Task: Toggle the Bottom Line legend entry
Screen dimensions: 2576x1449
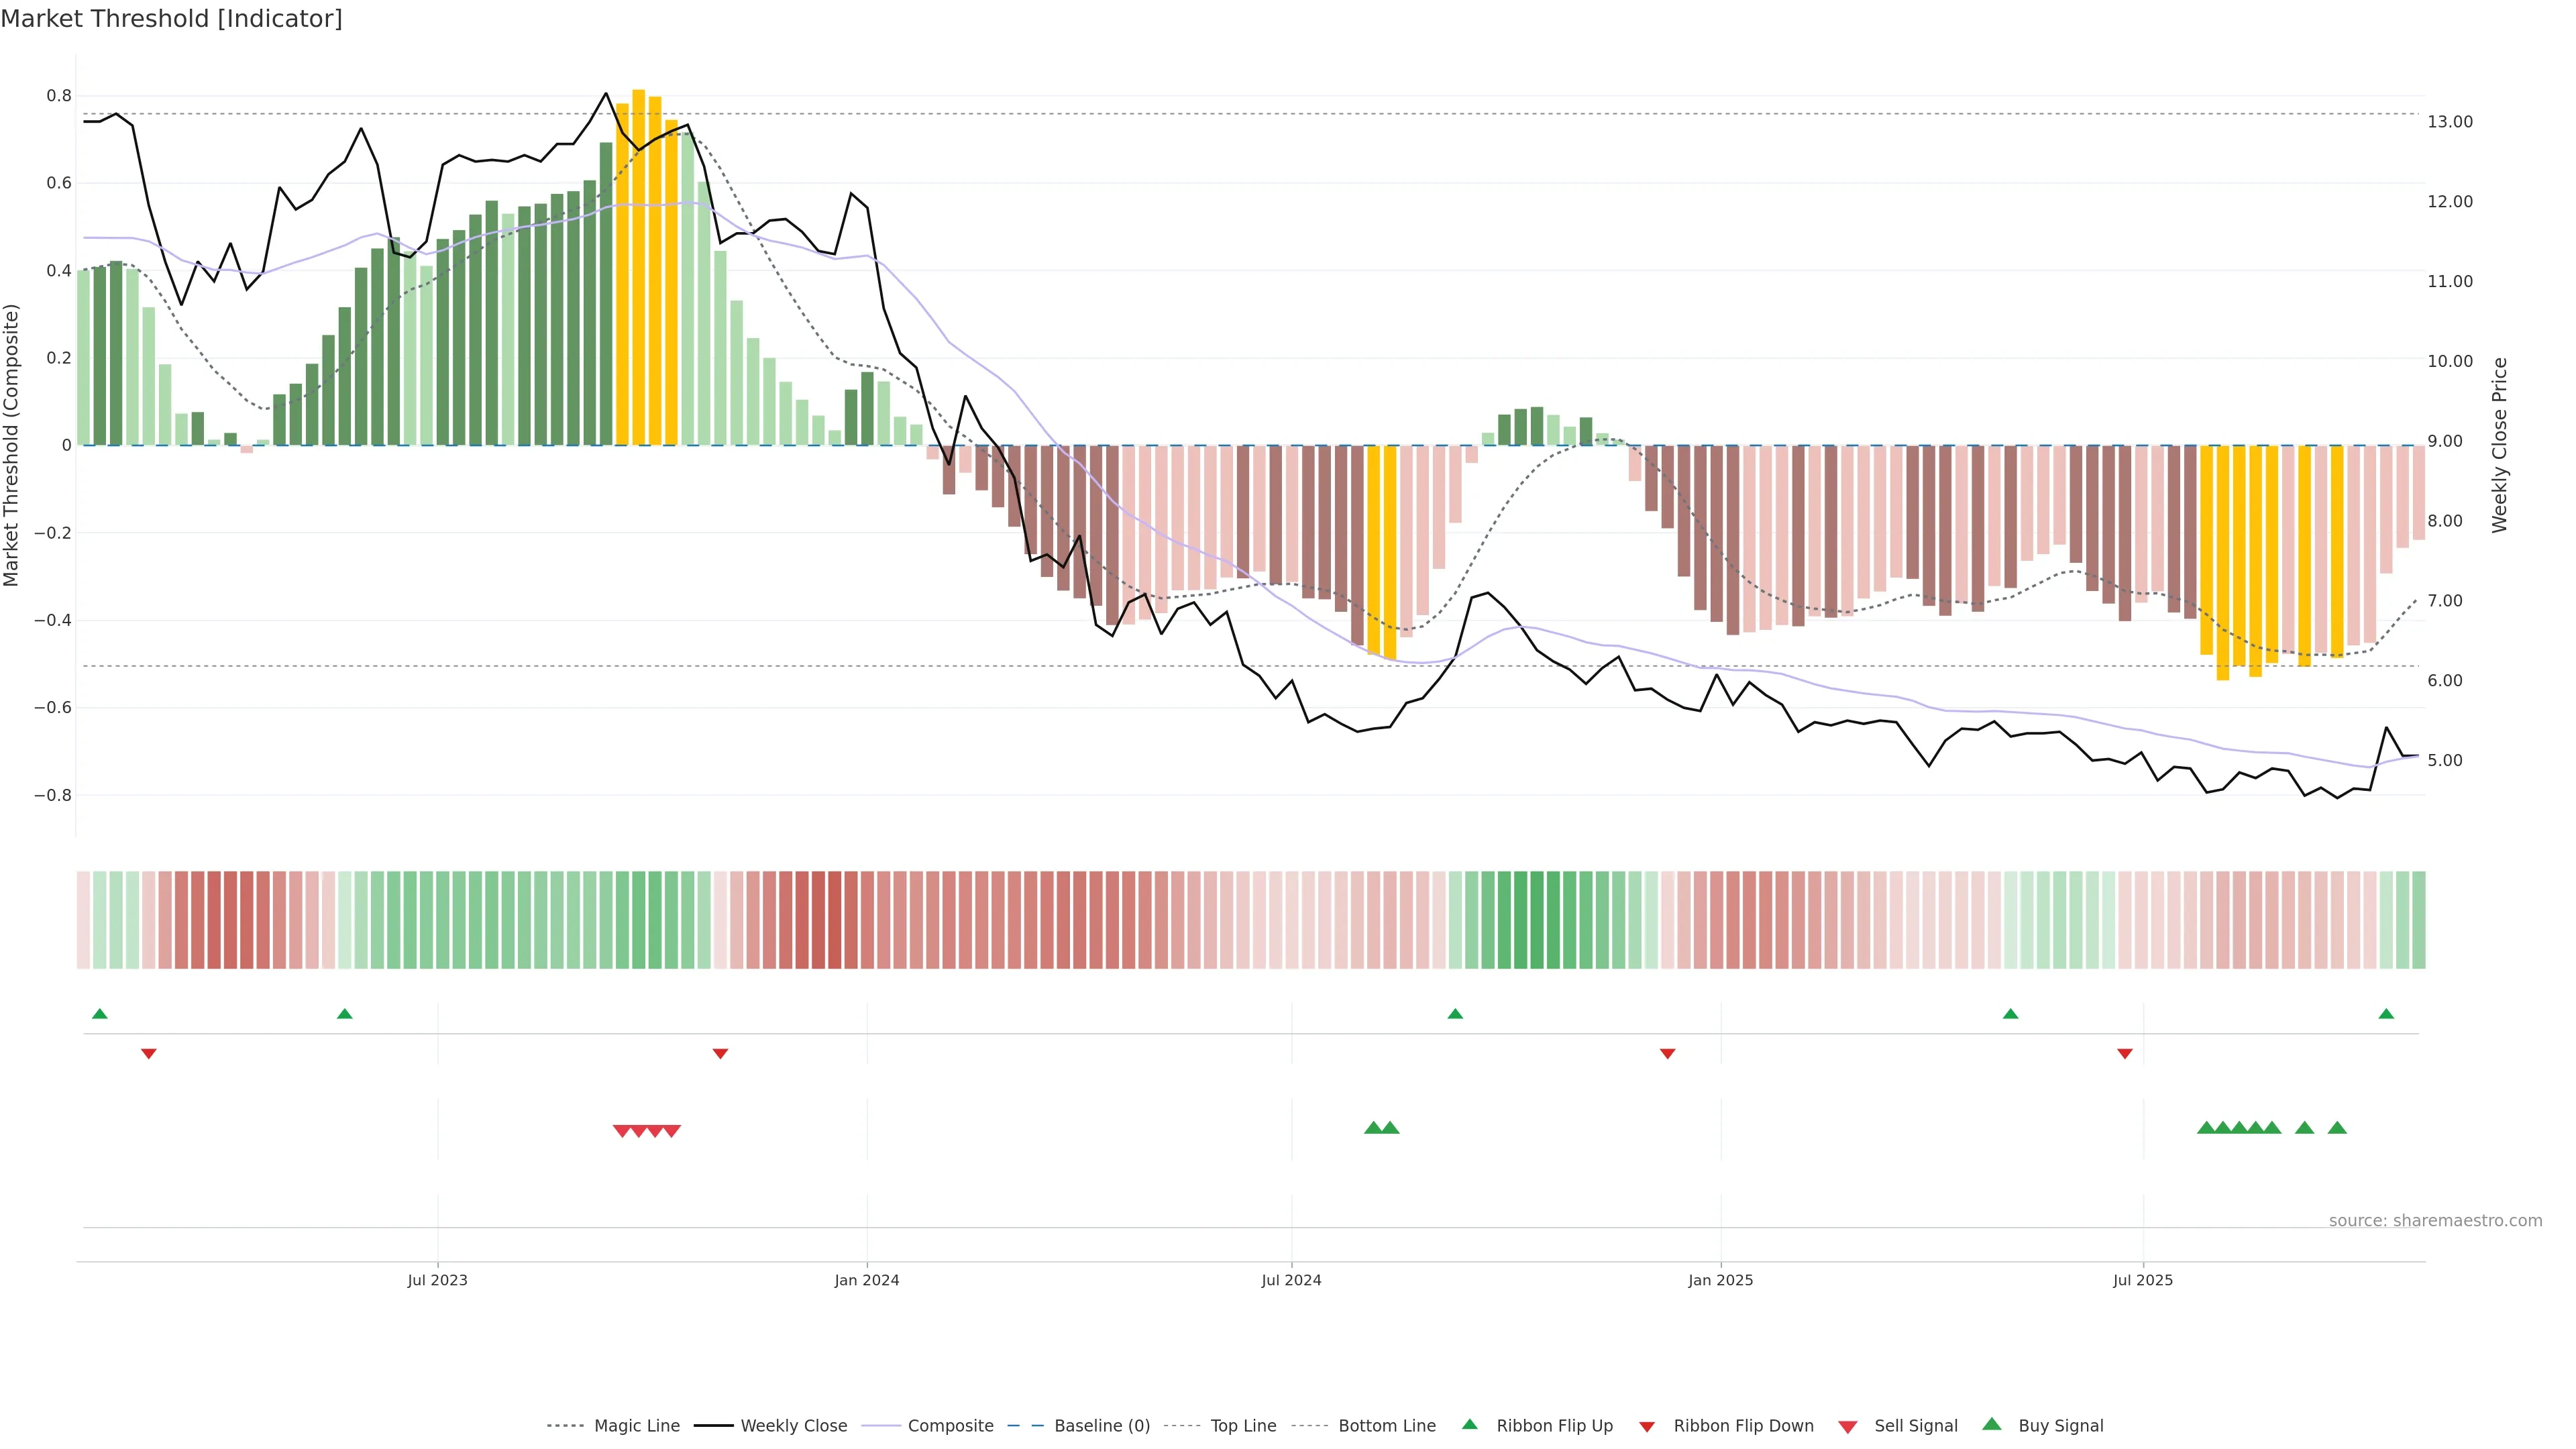Action: [1386, 1426]
